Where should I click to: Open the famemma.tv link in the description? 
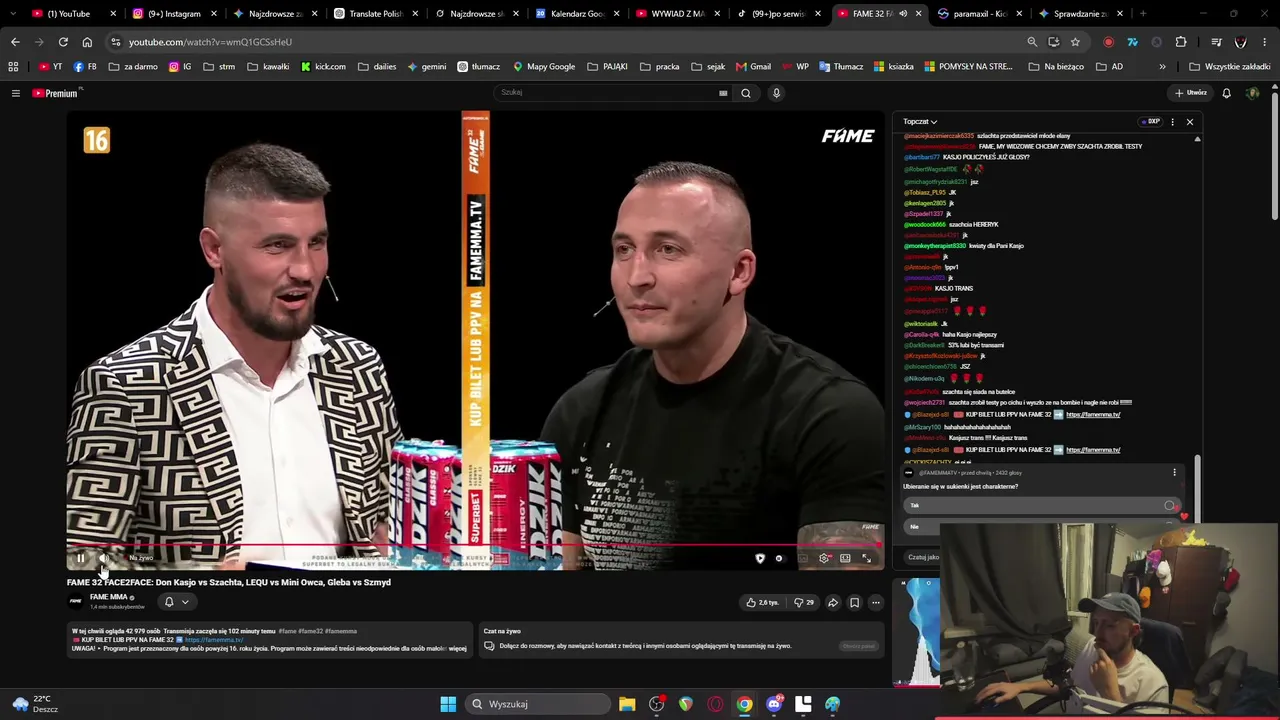[x=214, y=640]
